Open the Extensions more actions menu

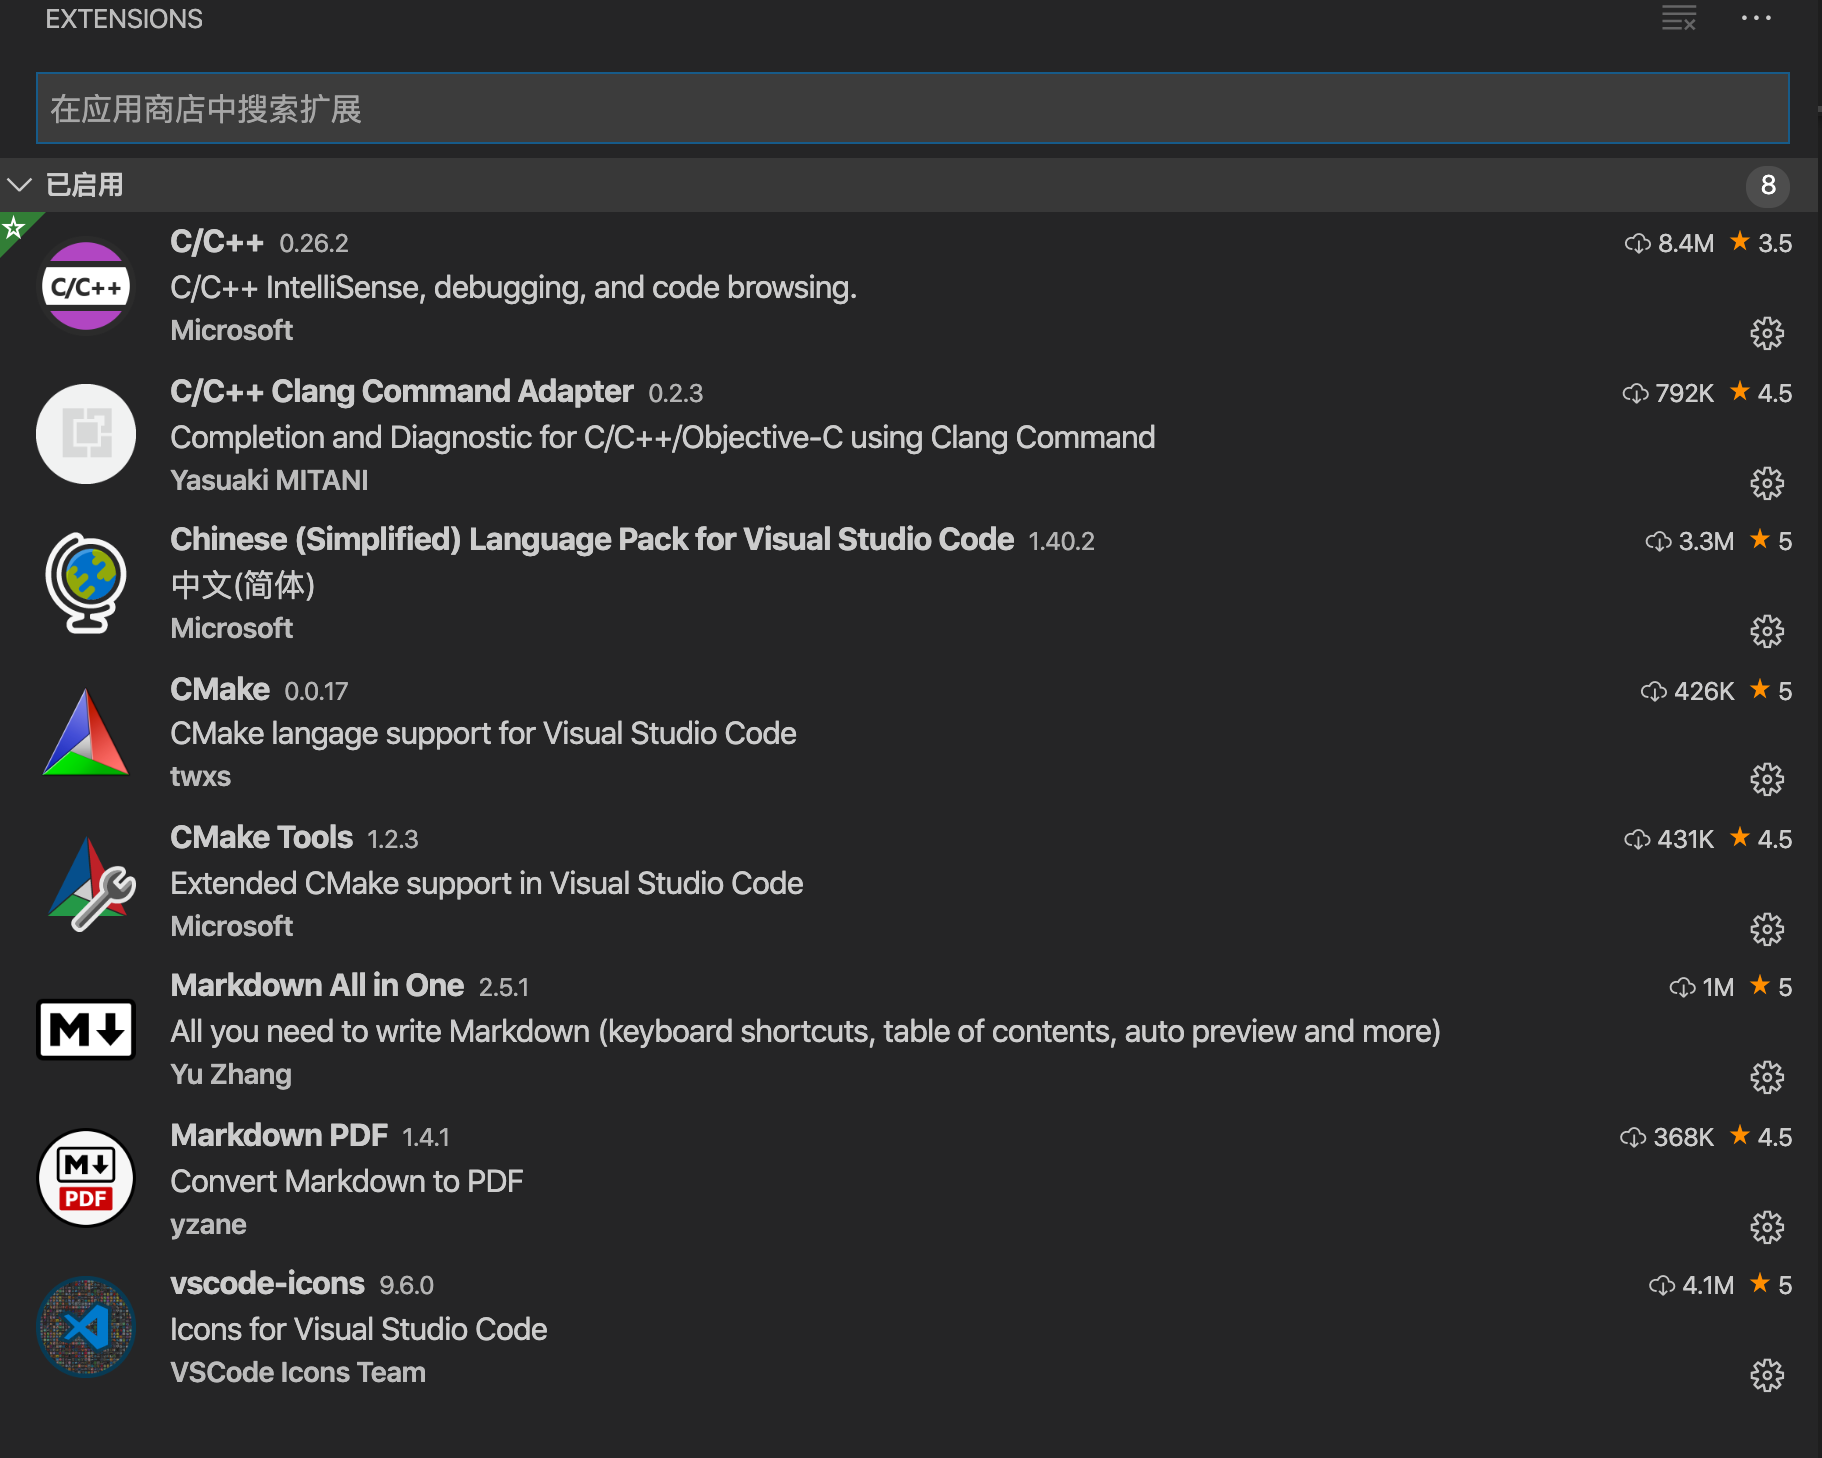point(1756,18)
